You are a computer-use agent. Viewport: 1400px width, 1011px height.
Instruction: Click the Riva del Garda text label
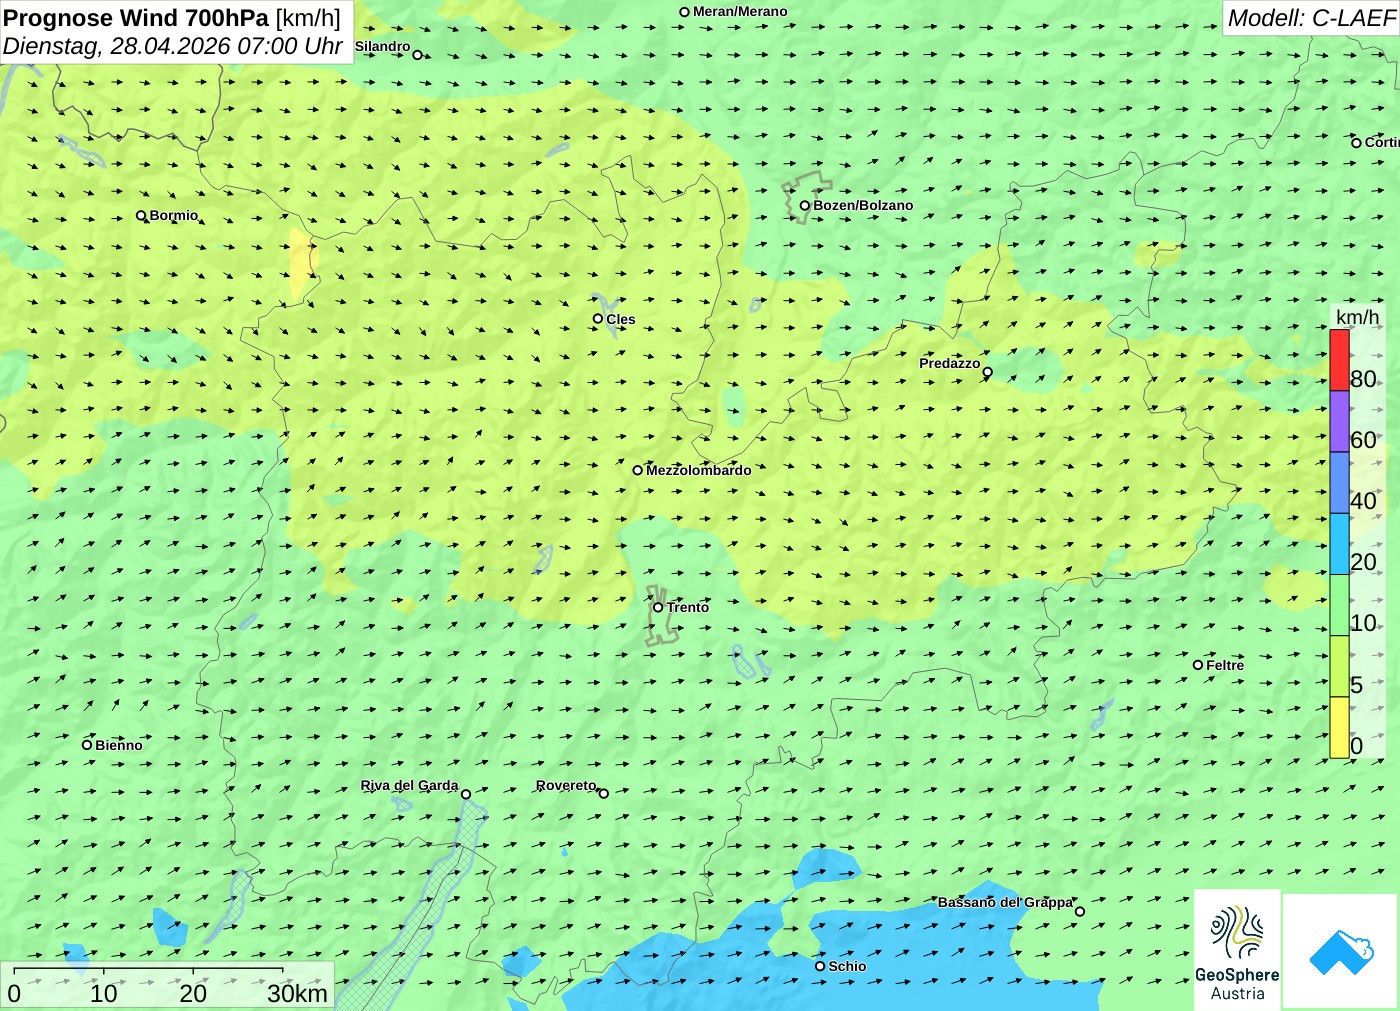click(409, 785)
